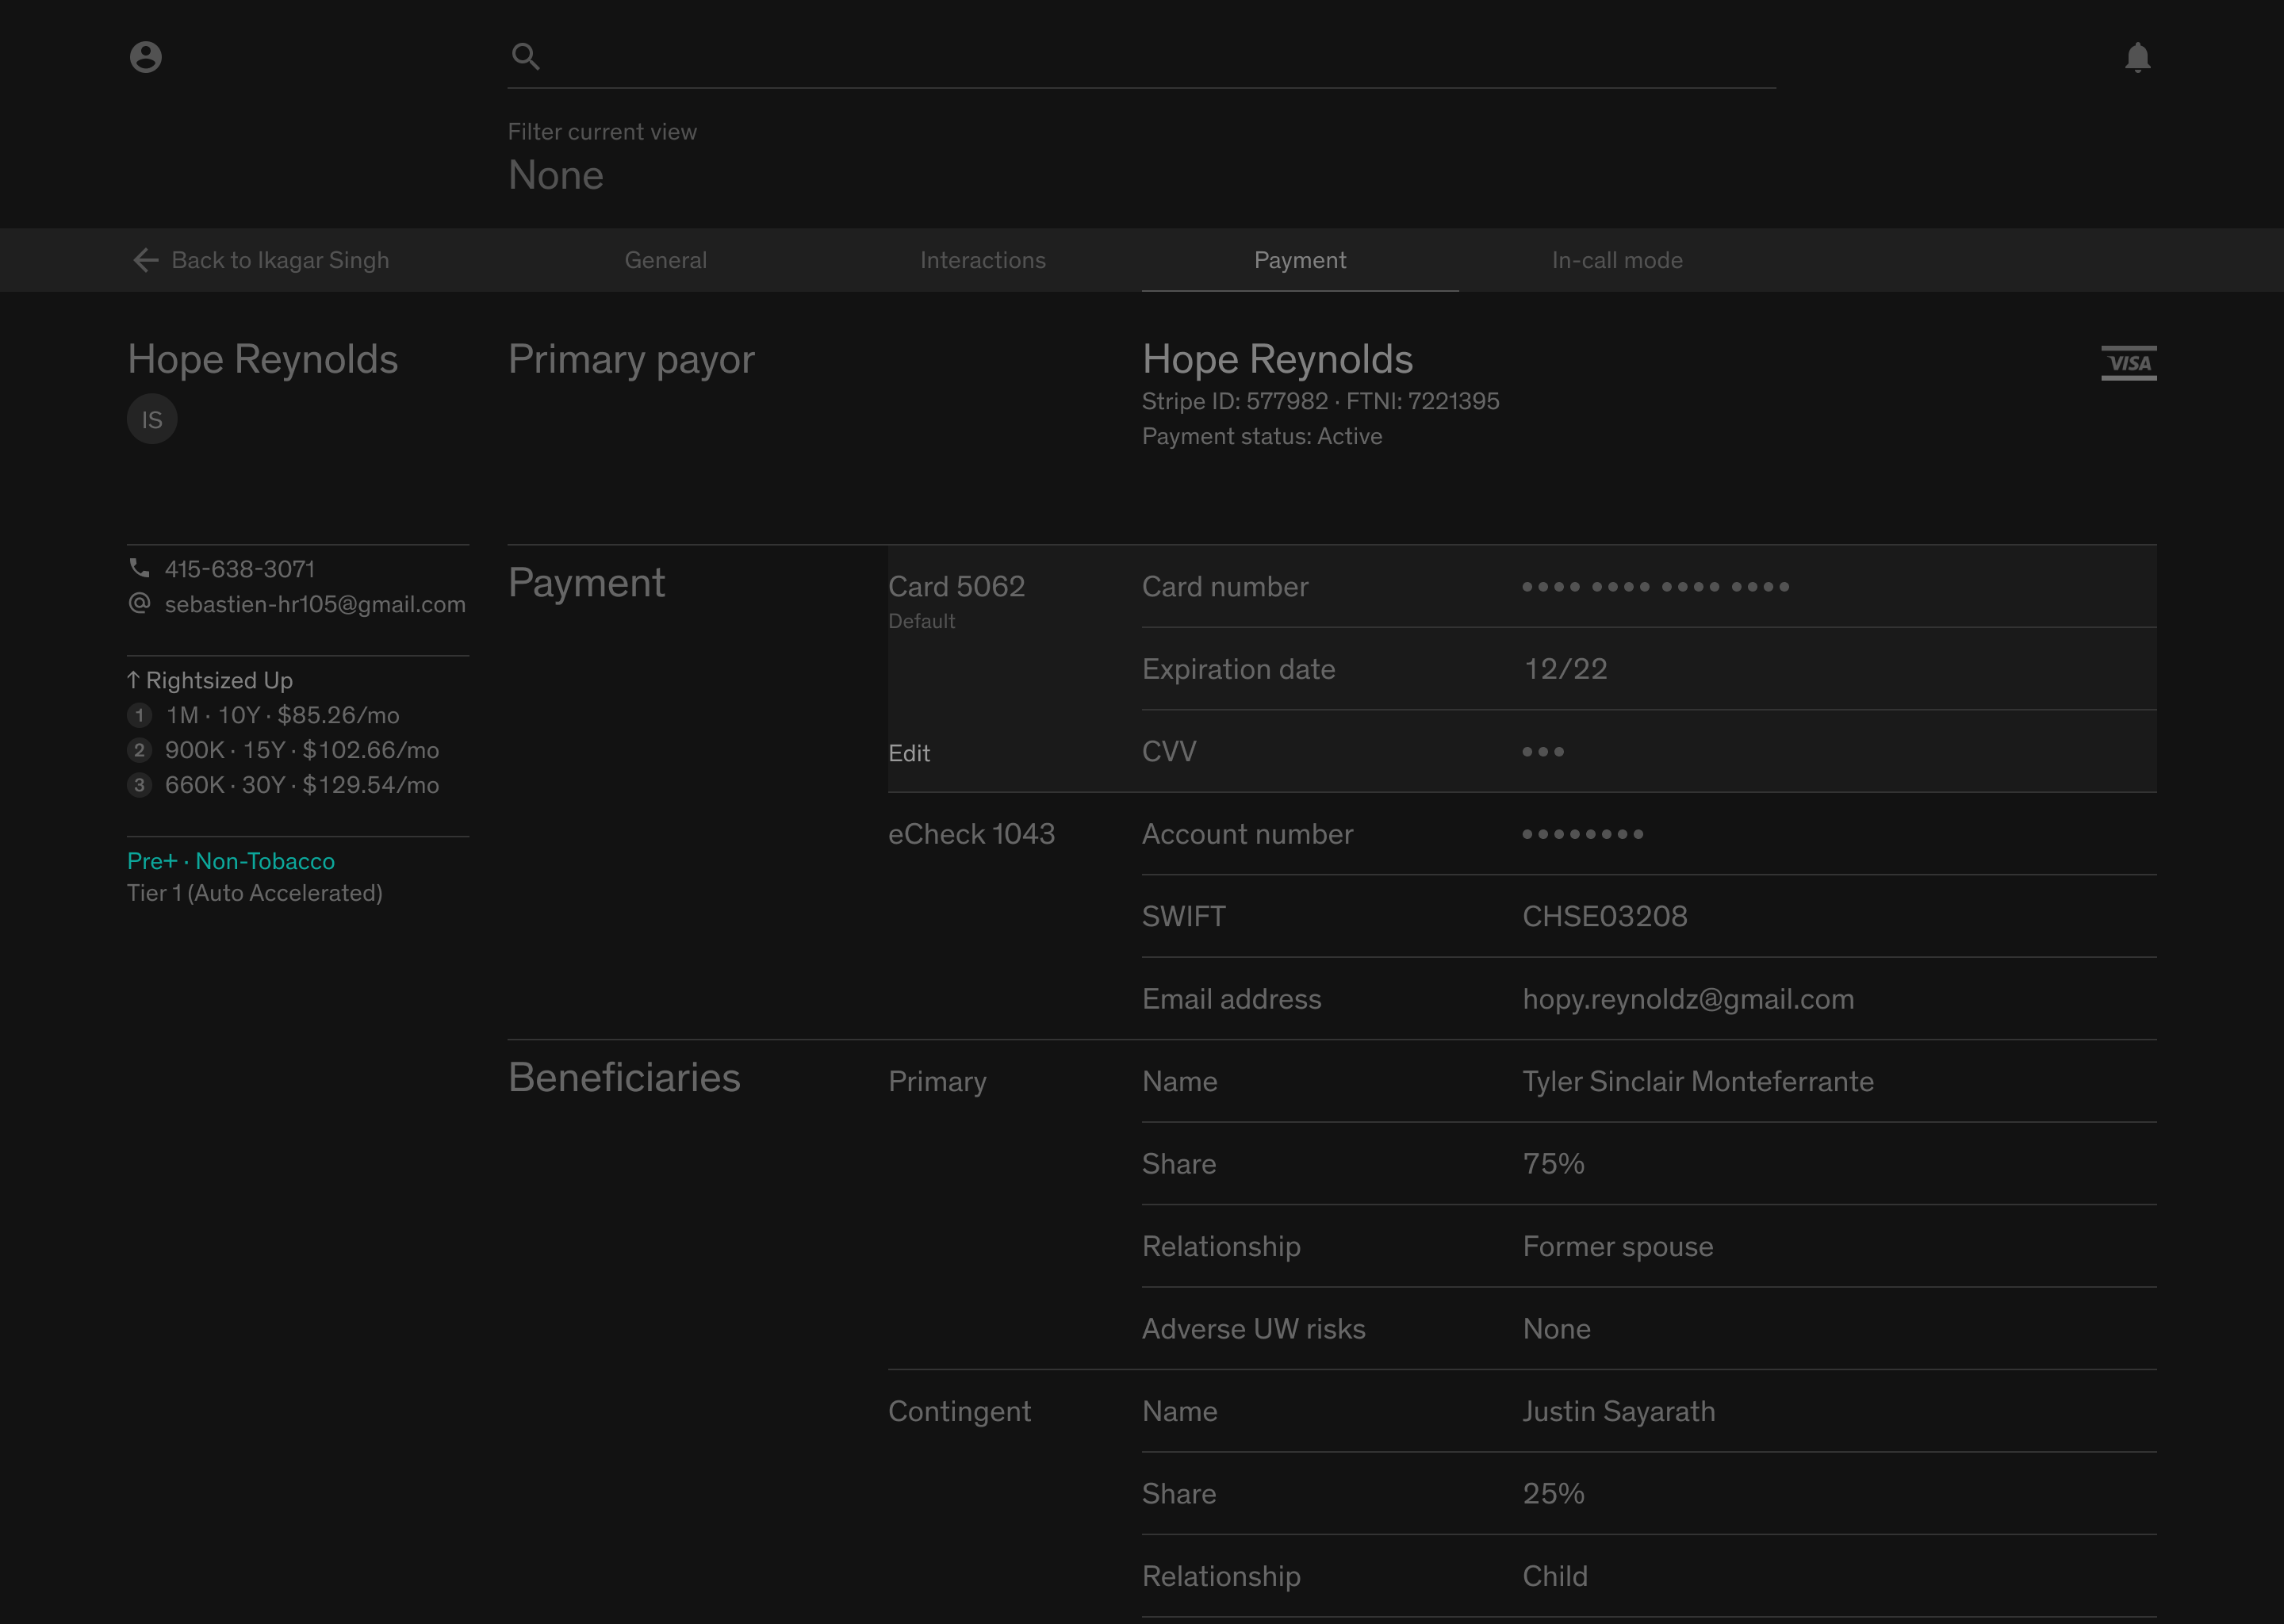Open notifications bell icon
Image resolution: width=2284 pixels, height=1624 pixels.
(x=2137, y=57)
